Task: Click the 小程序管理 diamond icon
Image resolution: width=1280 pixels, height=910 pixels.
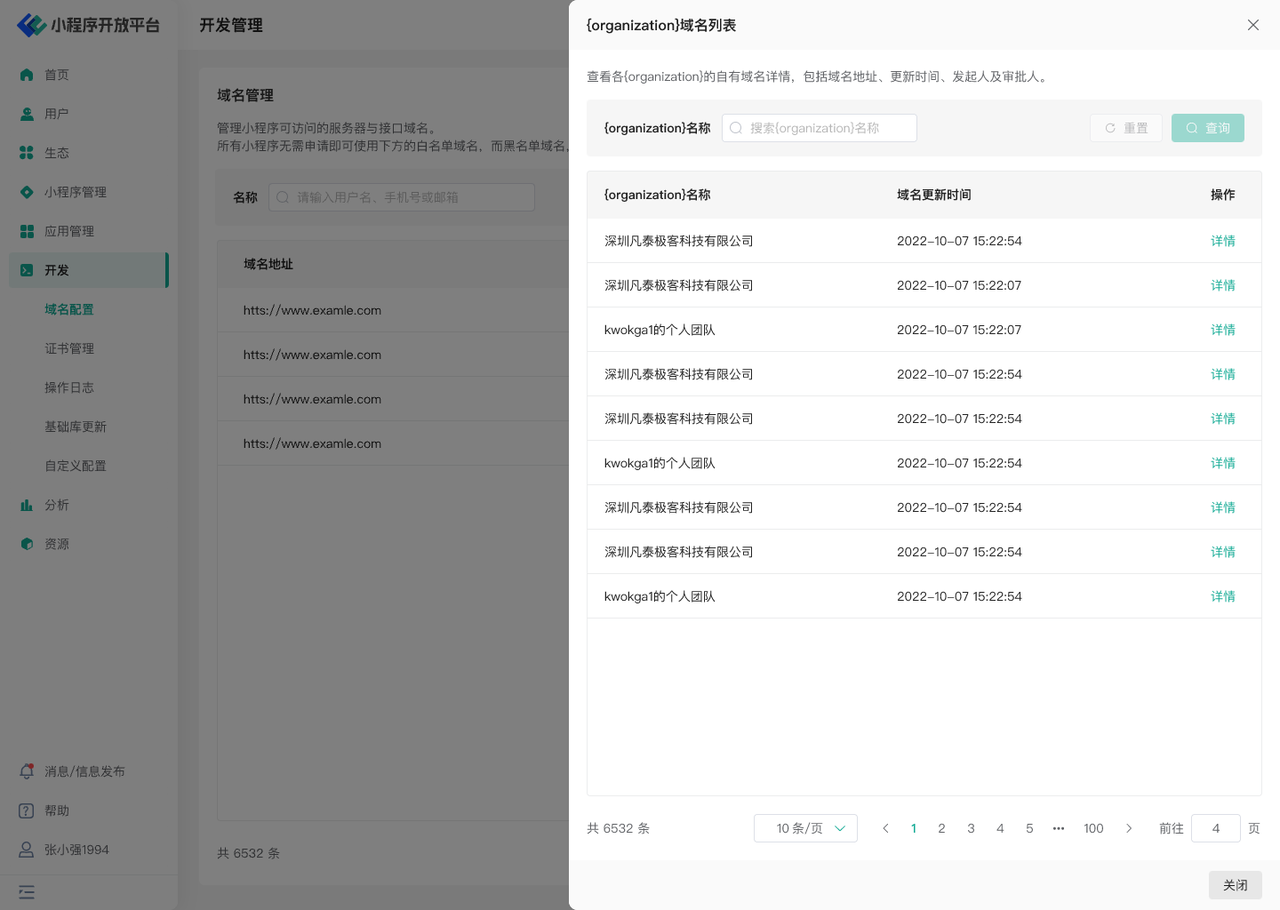Action: pos(27,192)
